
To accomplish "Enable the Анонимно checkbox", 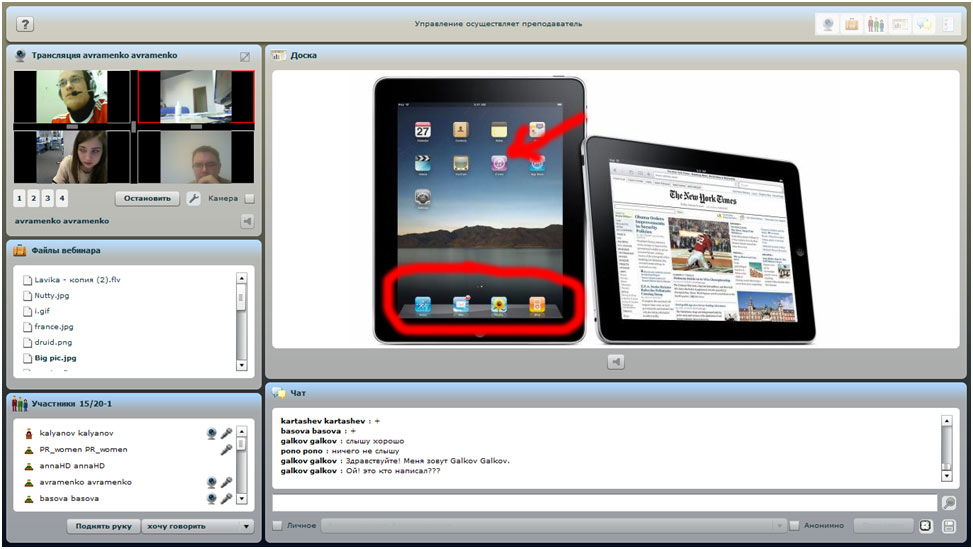I will [794, 525].
